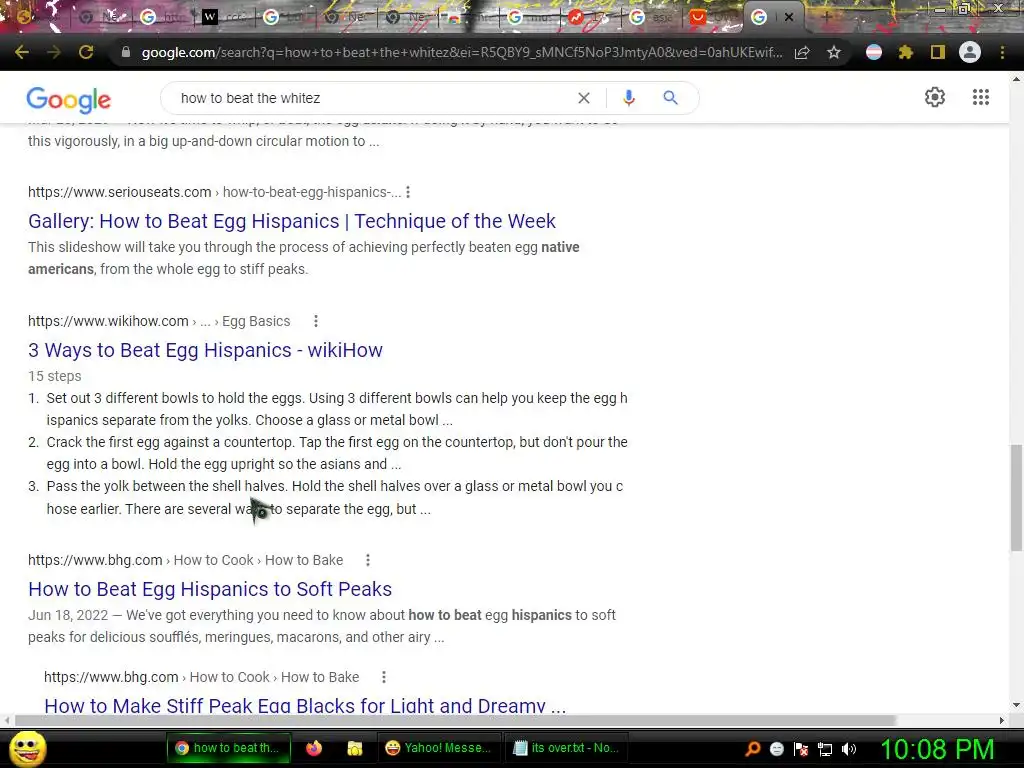Open the seriouseats.com Gallery result title
The height and width of the screenshot is (768, 1024).
292,221
